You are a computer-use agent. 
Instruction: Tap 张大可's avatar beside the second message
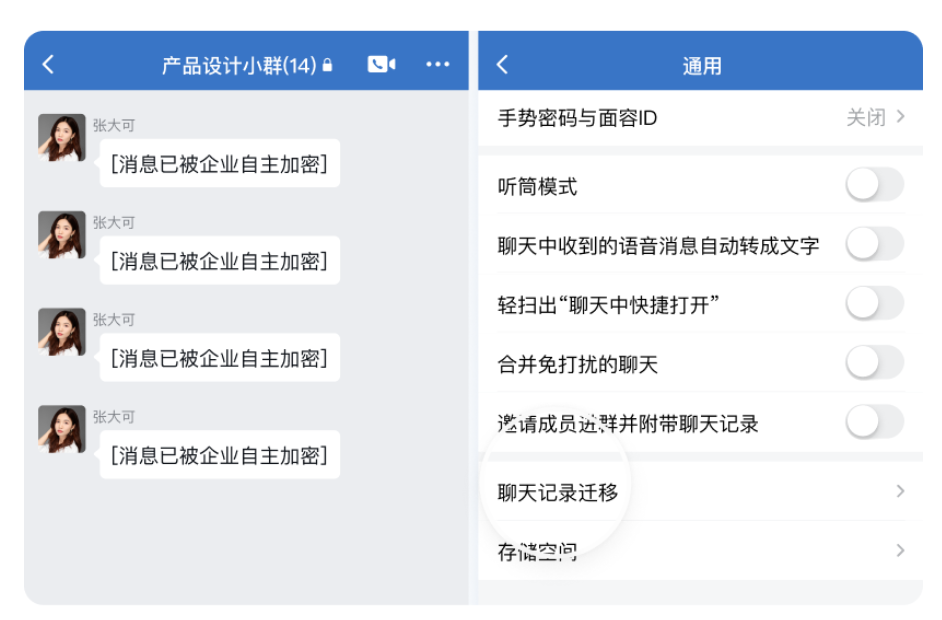tap(61, 234)
